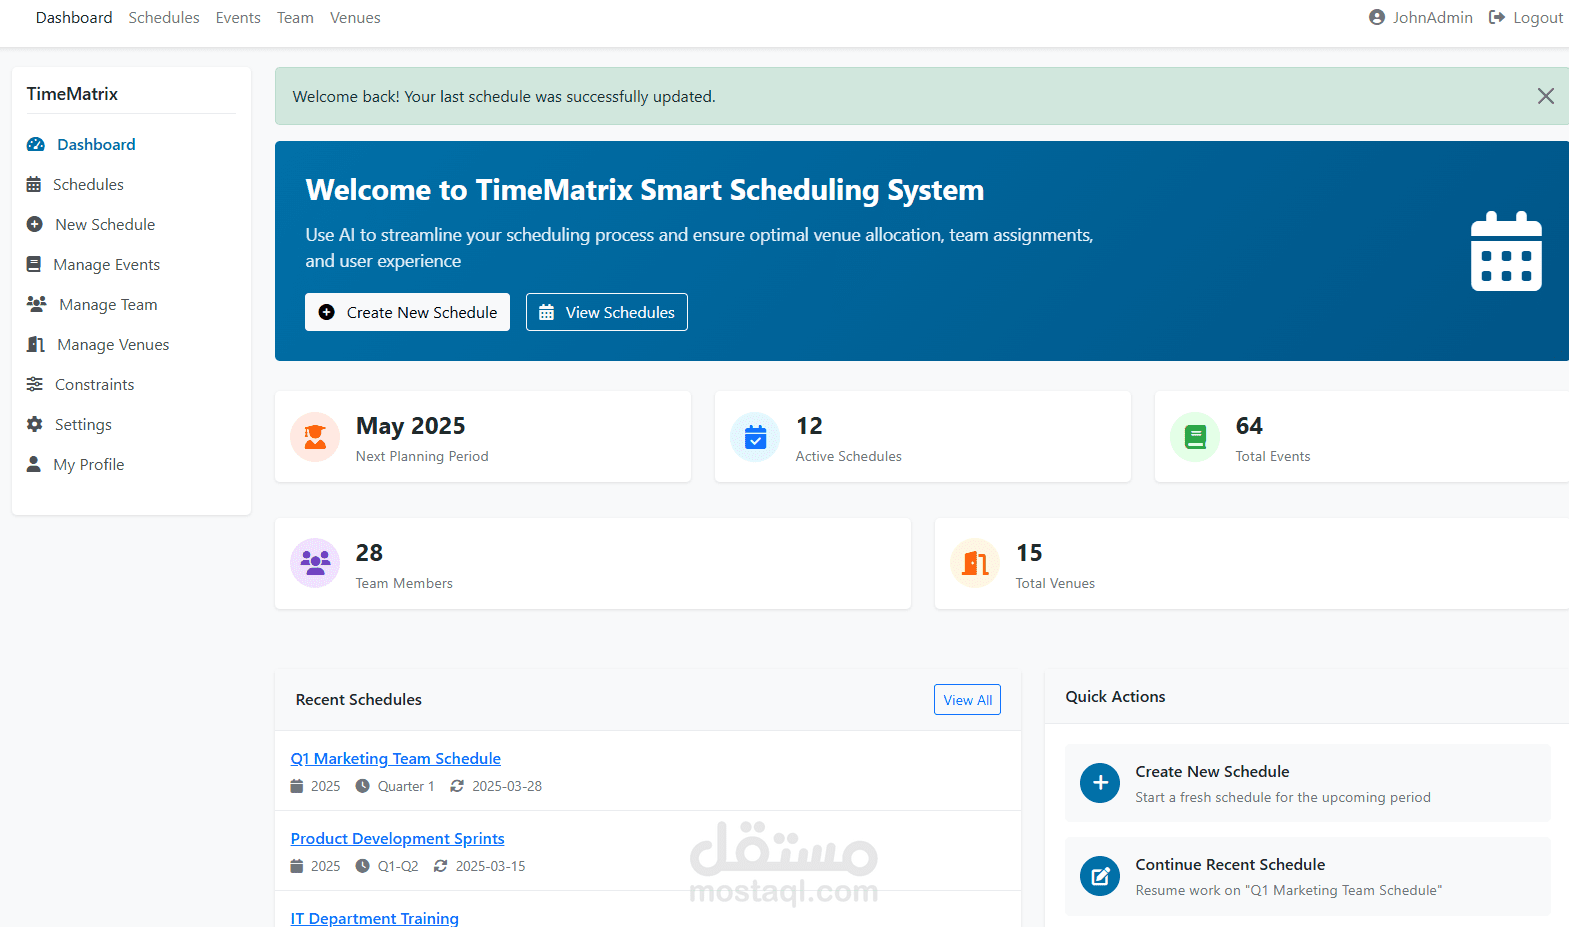
Task: Click the Q1-Q2 period text
Action: [398, 866]
